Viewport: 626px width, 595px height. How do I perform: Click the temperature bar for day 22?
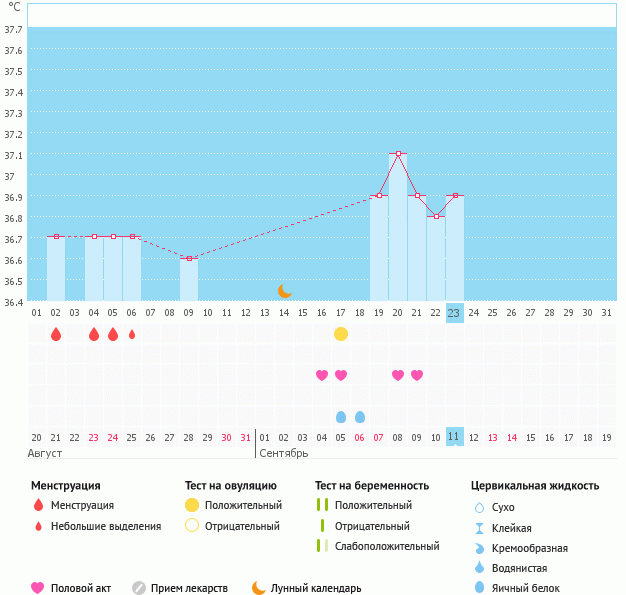click(x=436, y=258)
